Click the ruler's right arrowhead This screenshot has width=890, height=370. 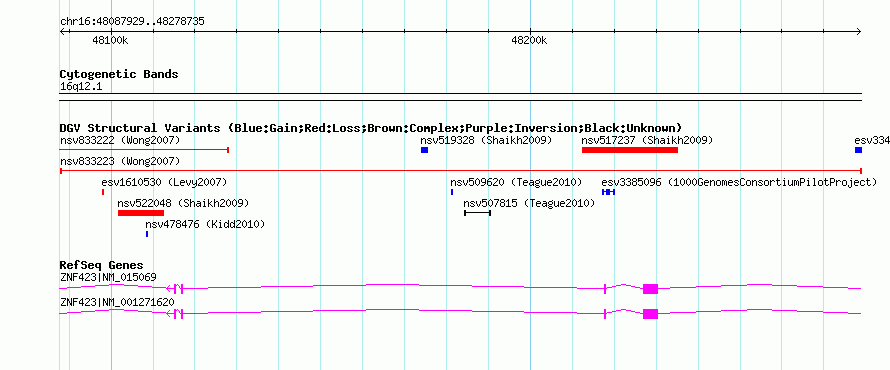859,31
